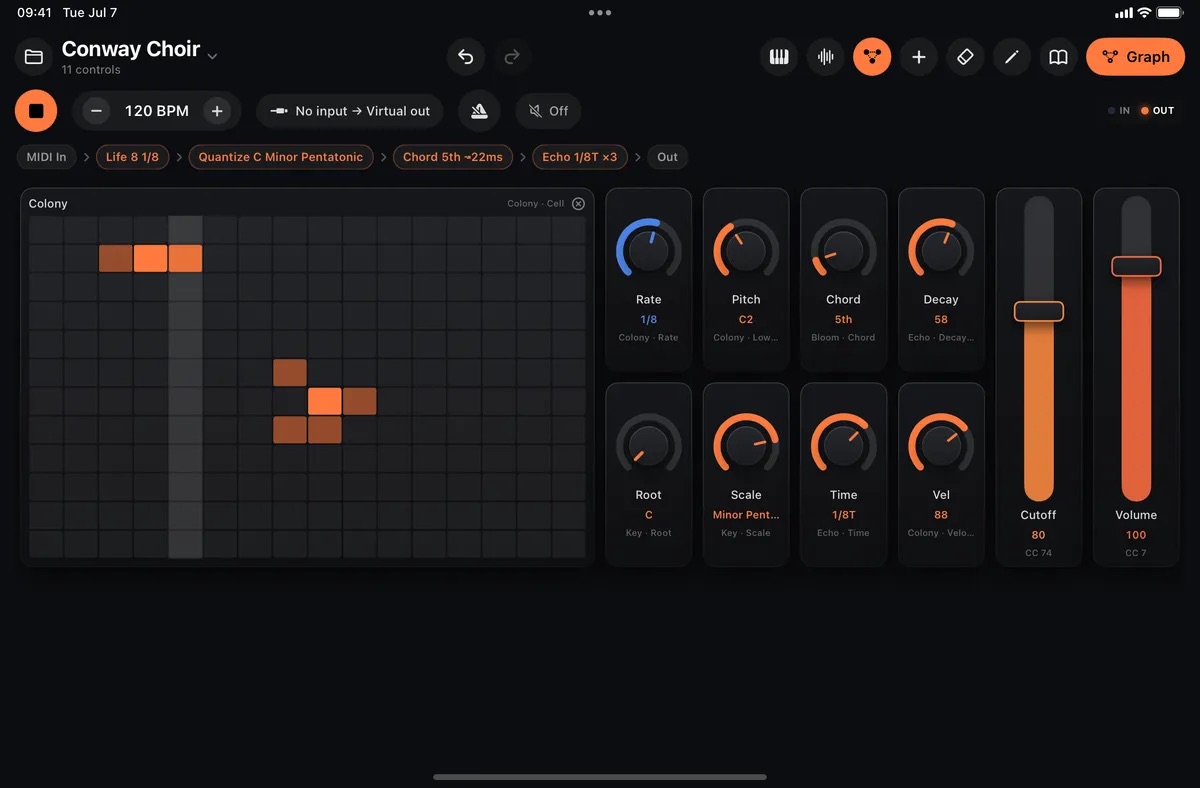Click the Cutoff slider handle
The image size is (1200, 788).
1038,311
